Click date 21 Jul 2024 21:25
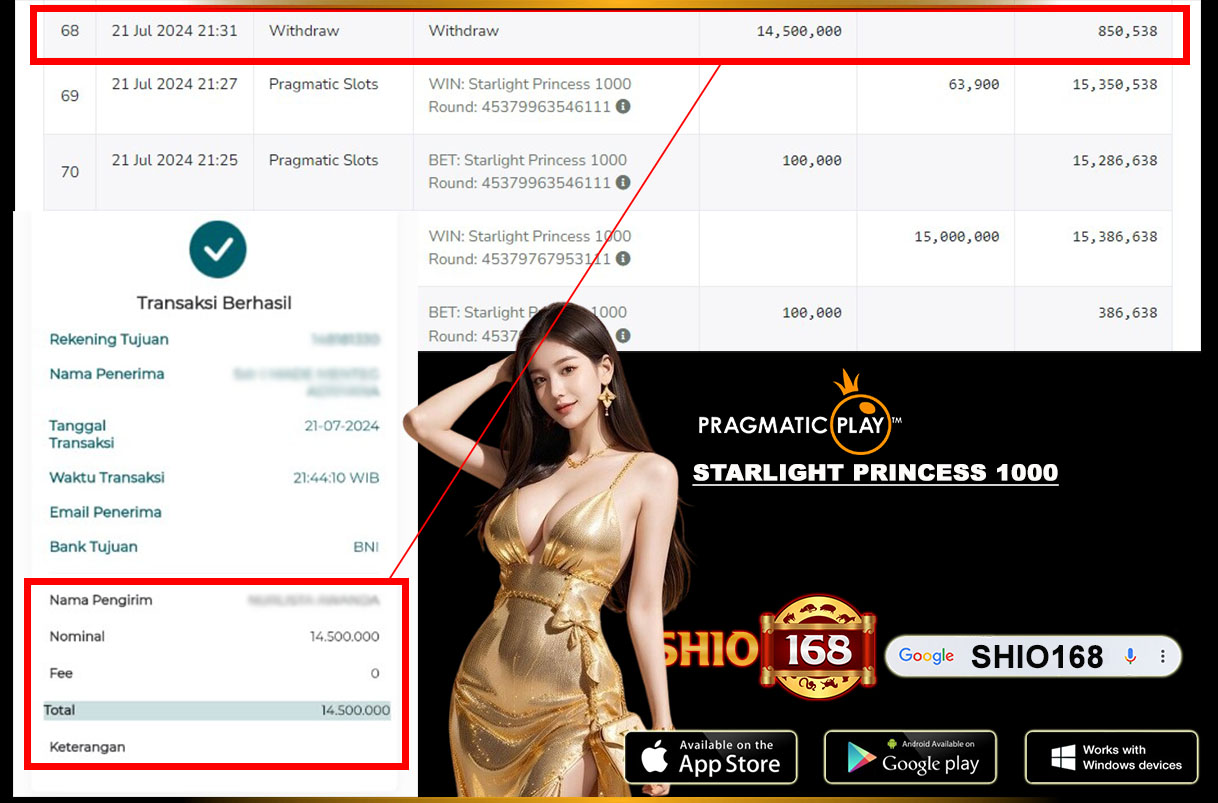The width and height of the screenshot is (1218, 803). coord(175,160)
